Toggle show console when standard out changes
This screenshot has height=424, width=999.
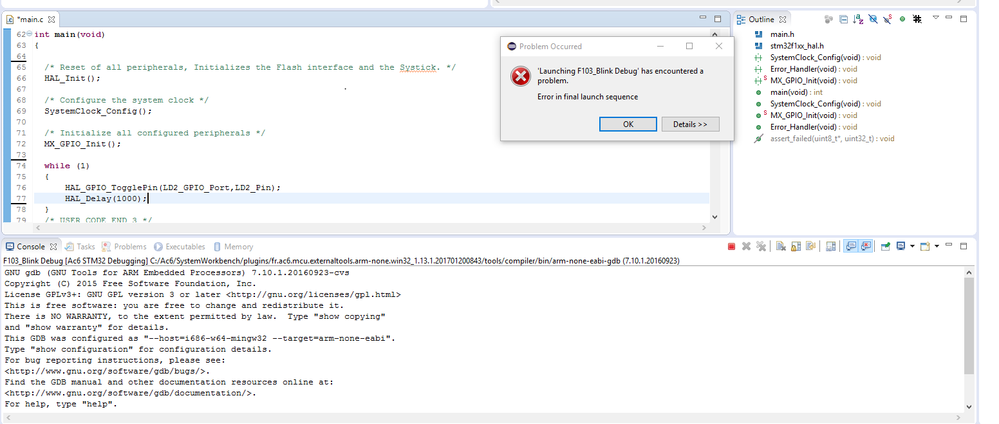(850, 246)
